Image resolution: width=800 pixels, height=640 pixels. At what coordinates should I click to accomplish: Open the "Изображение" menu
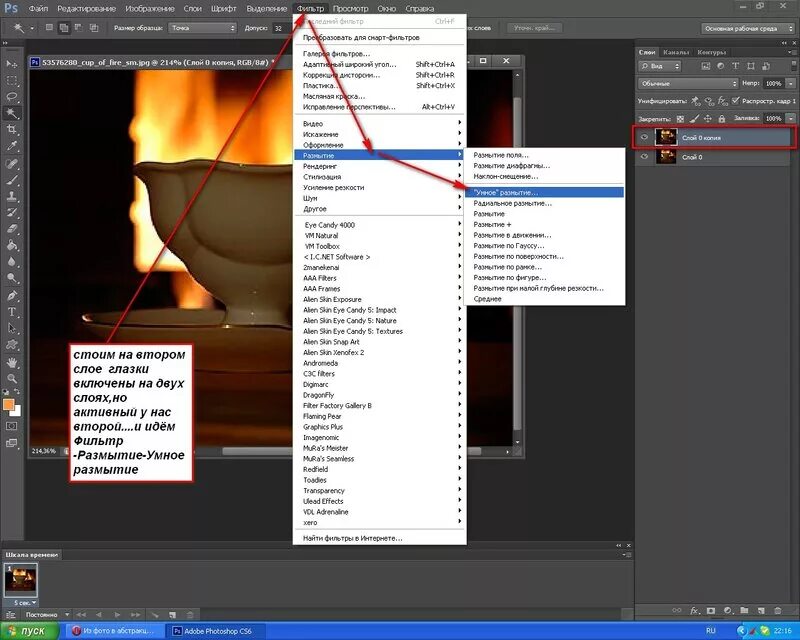[149, 9]
